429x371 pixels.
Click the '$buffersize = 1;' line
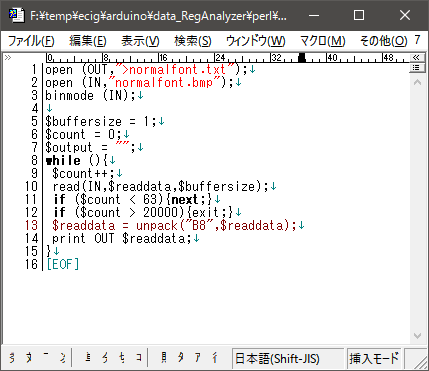tap(101, 122)
